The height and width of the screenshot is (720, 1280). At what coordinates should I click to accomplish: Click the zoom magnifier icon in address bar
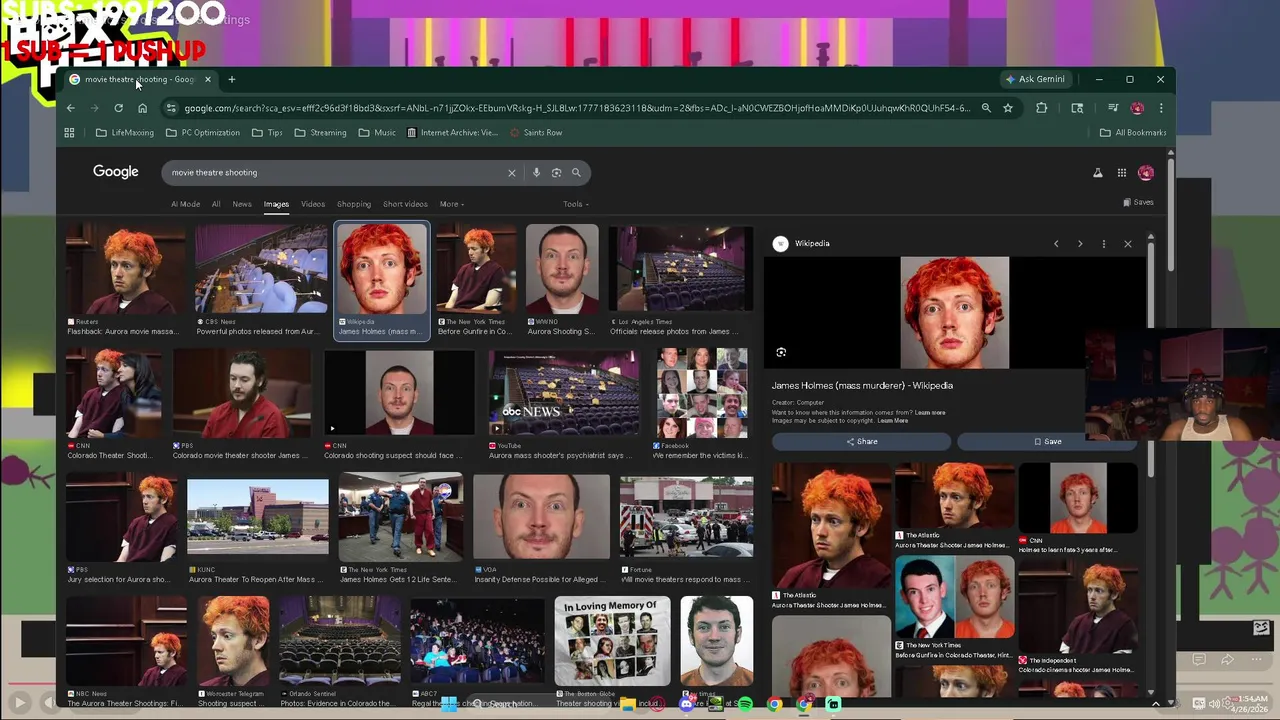pyautogui.click(x=986, y=108)
